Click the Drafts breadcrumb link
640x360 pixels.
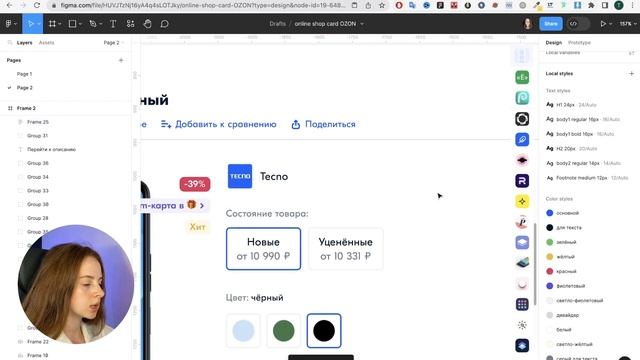coord(278,24)
